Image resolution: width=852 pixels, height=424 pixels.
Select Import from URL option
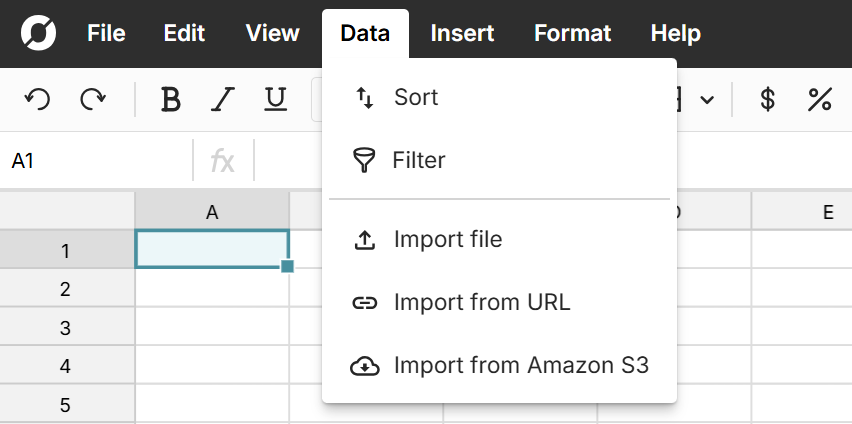click(x=481, y=302)
